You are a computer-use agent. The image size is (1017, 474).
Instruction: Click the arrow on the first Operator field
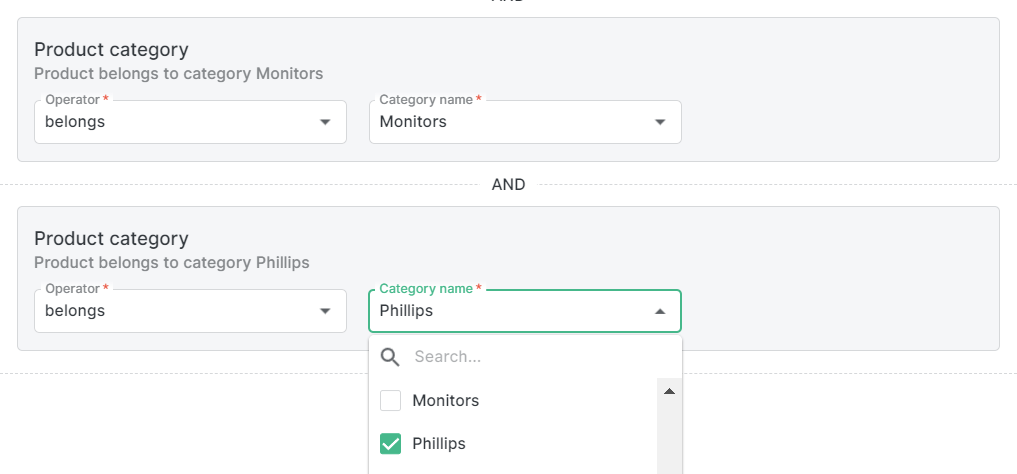tap(324, 122)
